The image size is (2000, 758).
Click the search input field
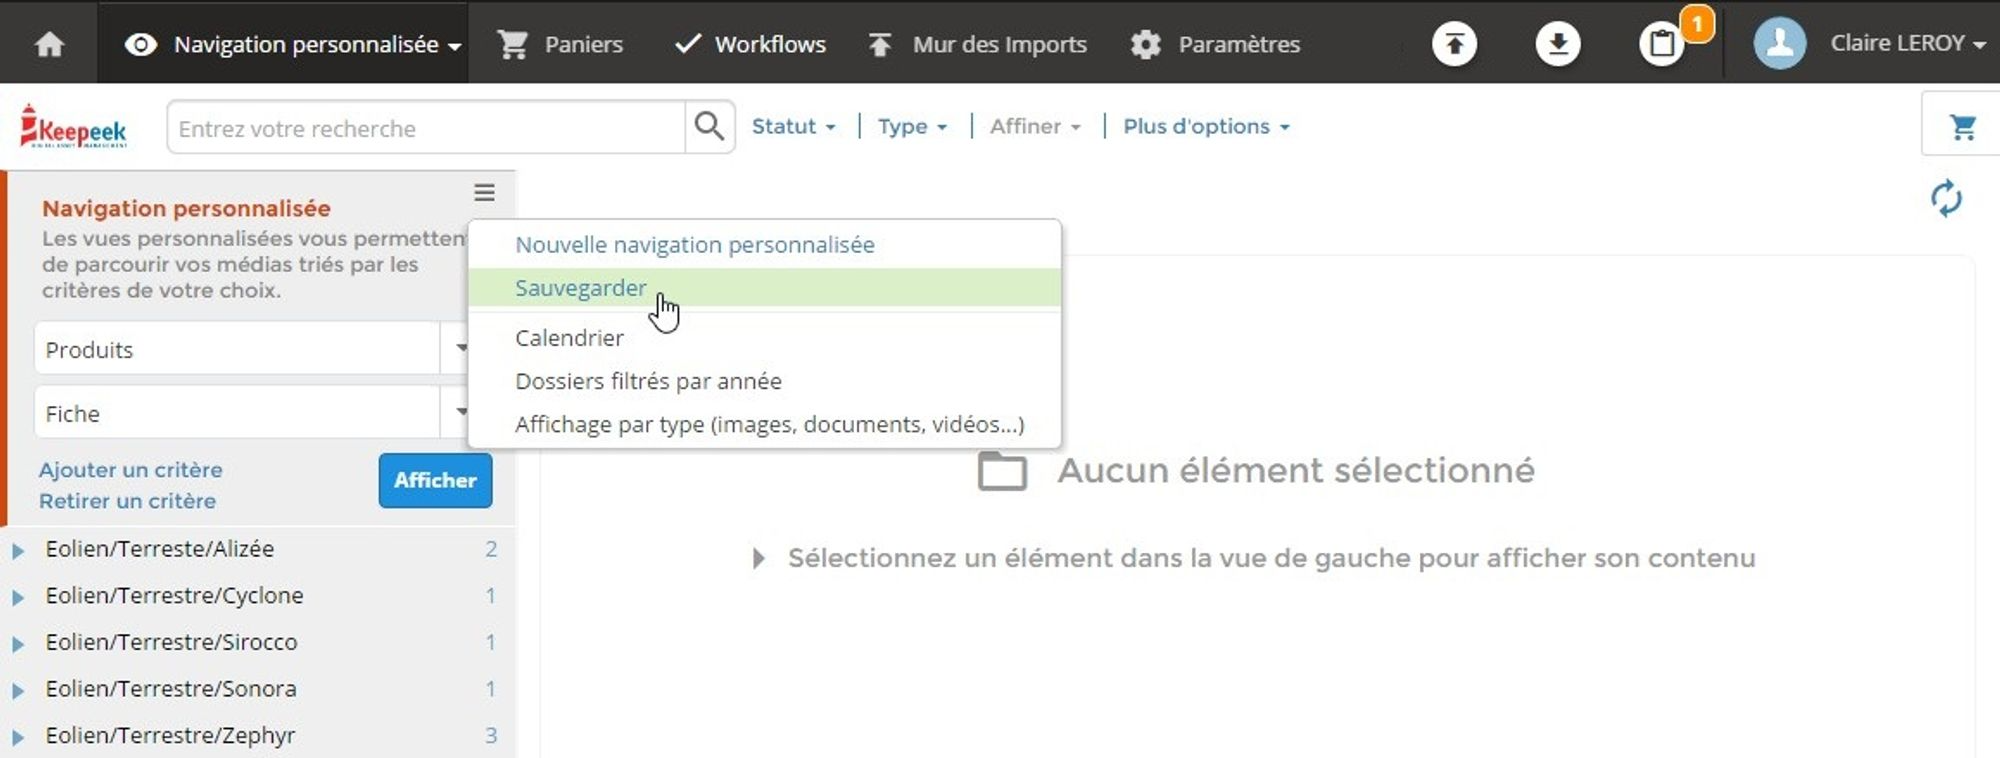click(x=426, y=128)
